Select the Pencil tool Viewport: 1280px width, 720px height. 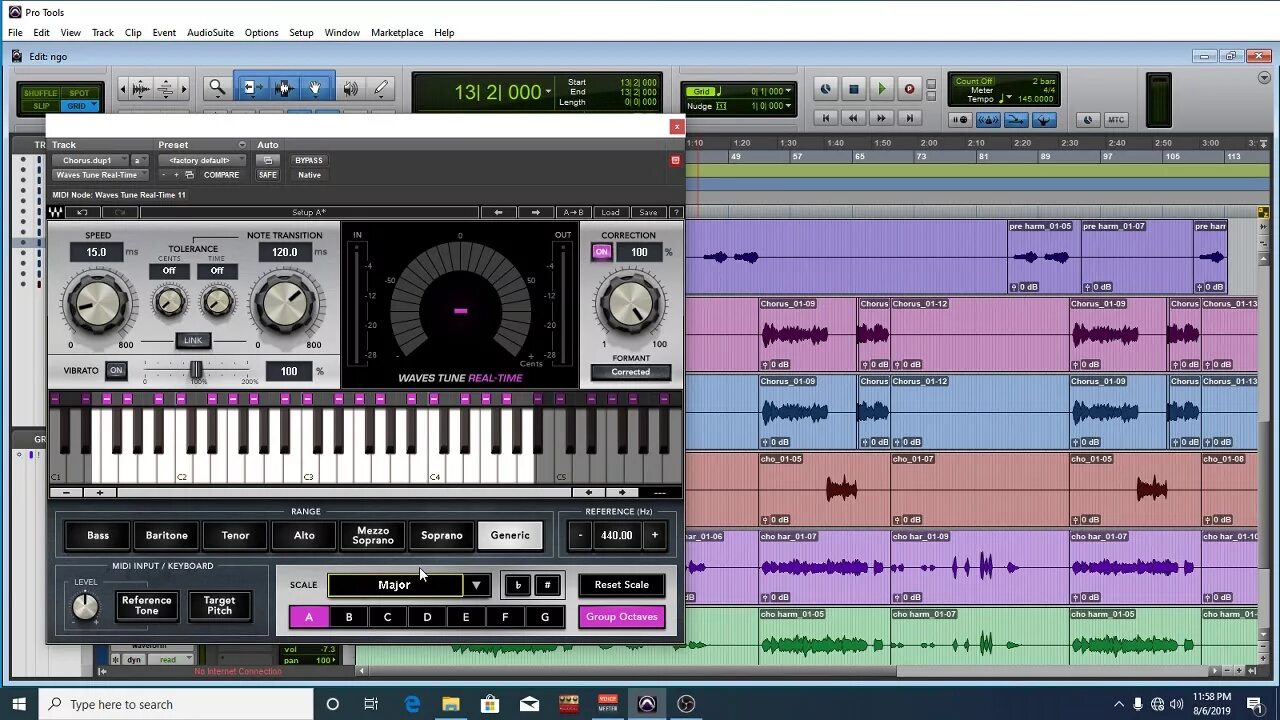381,89
